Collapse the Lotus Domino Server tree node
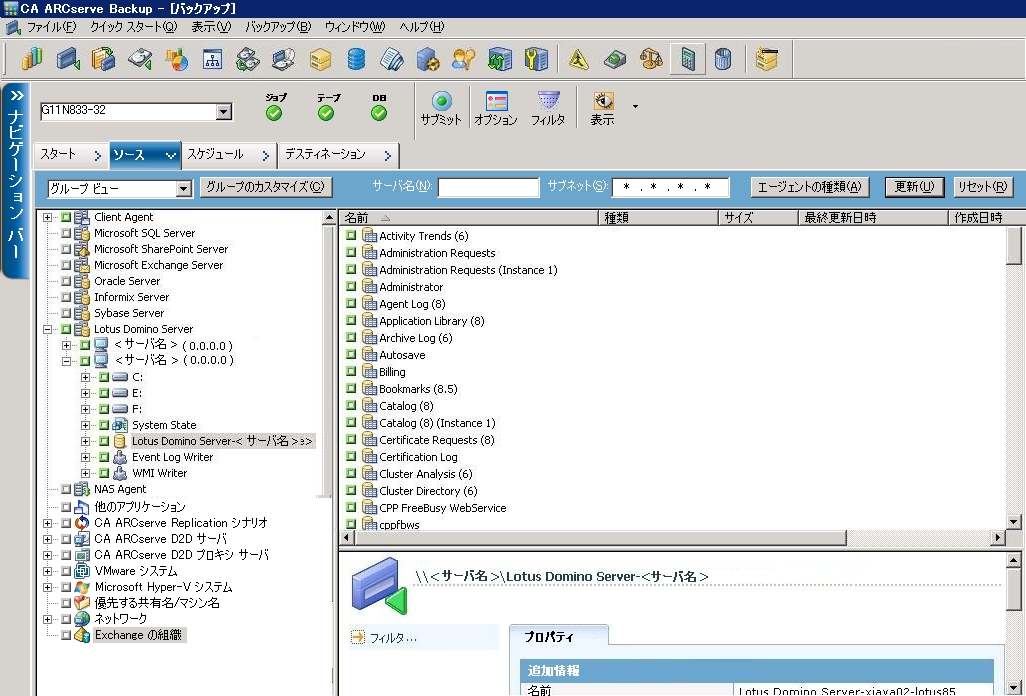1026x696 pixels. click(x=48, y=329)
